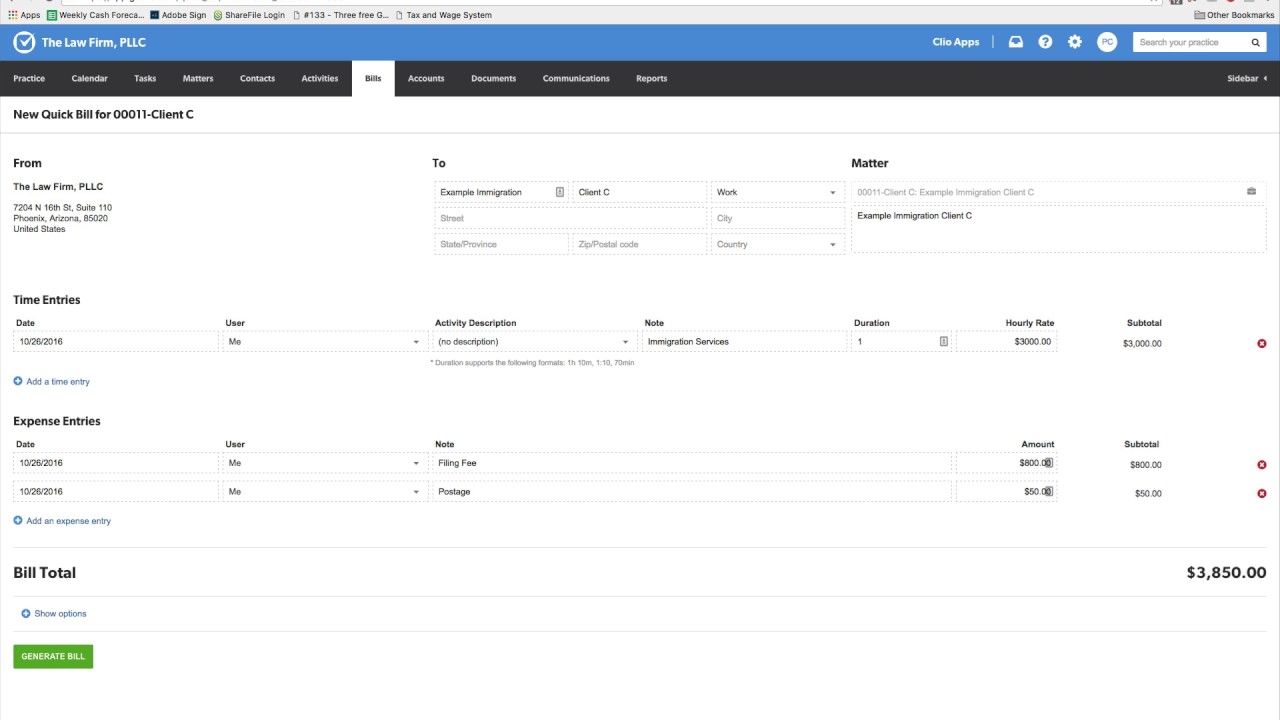Click the State/Province field

[501, 244]
